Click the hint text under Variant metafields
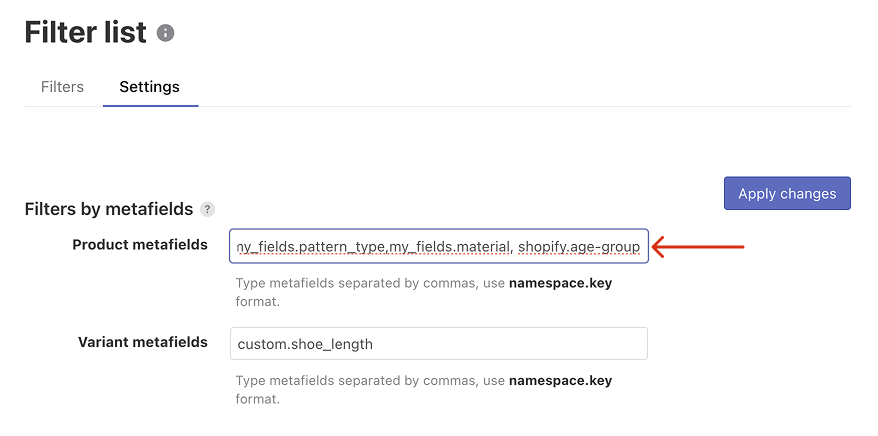This screenshot has width=878, height=436. click(x=424, y=390)
